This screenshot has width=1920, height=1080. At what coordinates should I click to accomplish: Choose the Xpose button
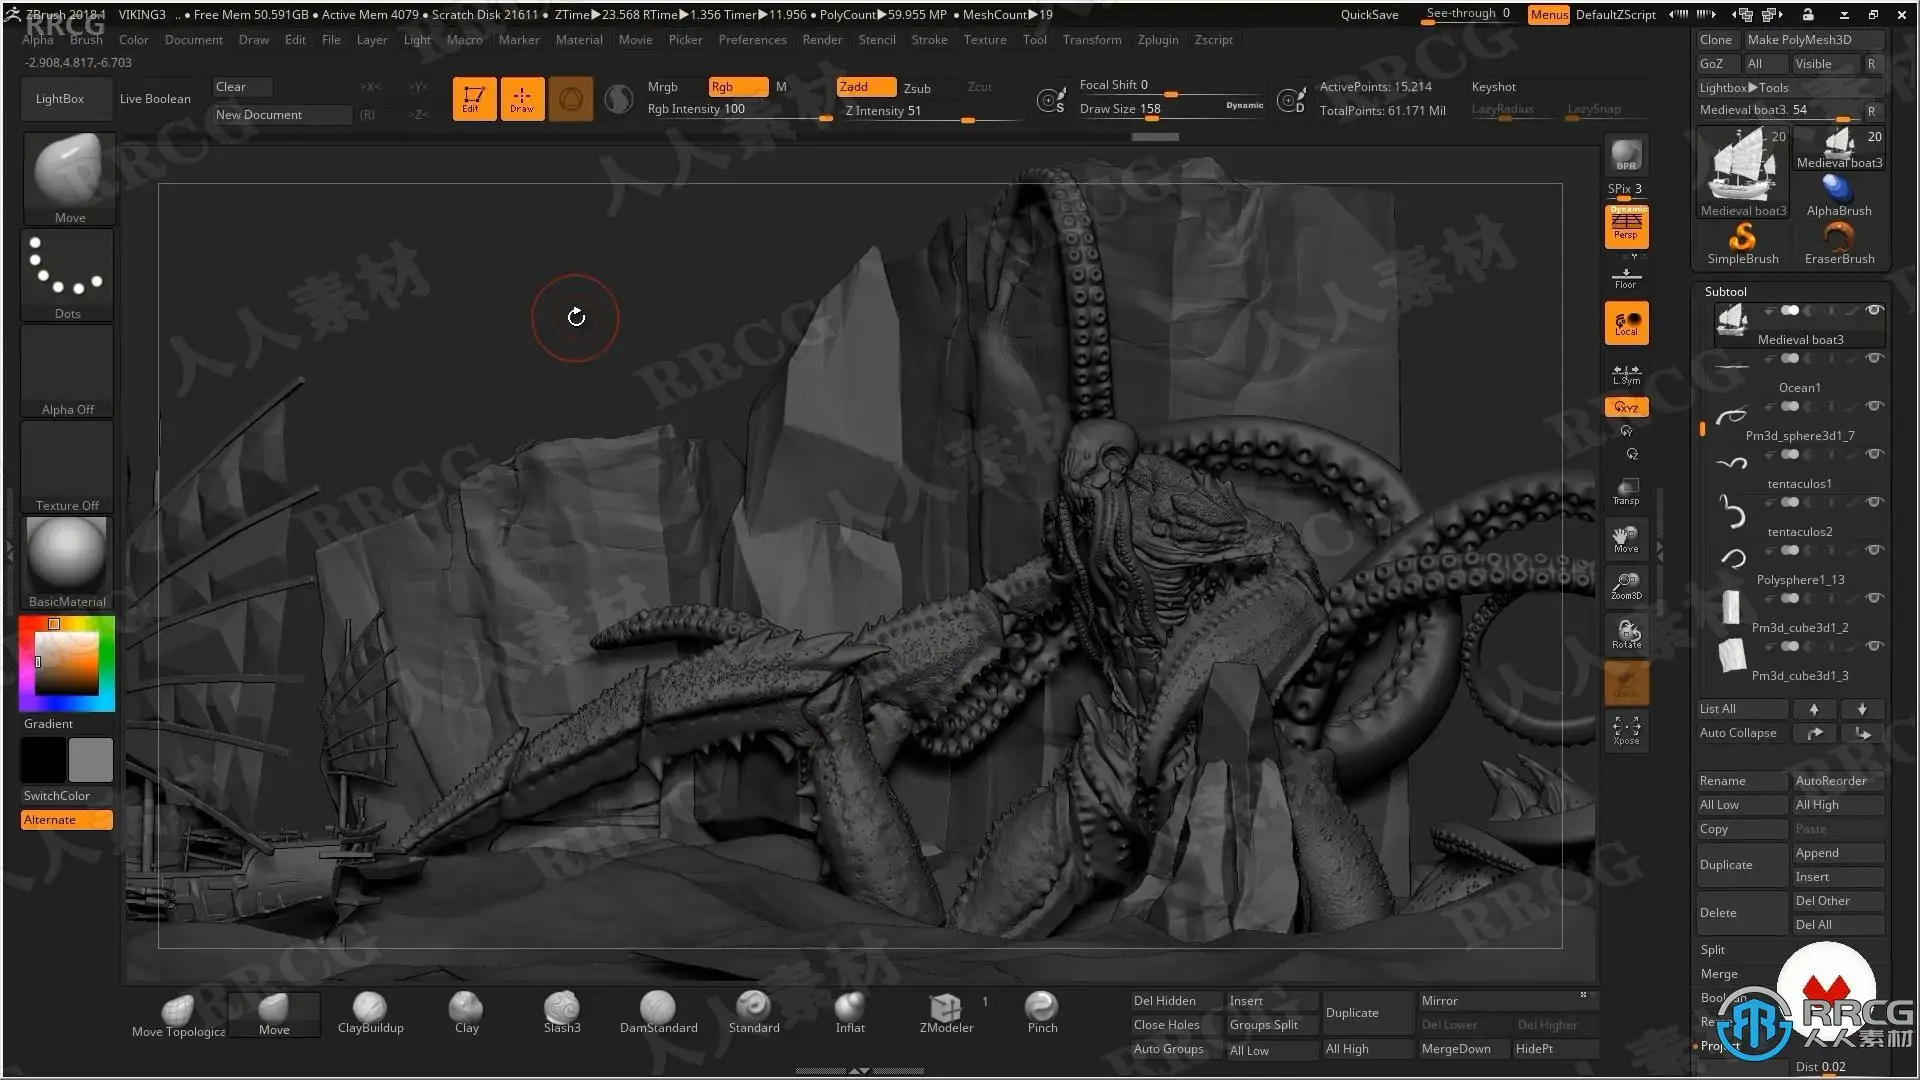tap(1626, 730)
